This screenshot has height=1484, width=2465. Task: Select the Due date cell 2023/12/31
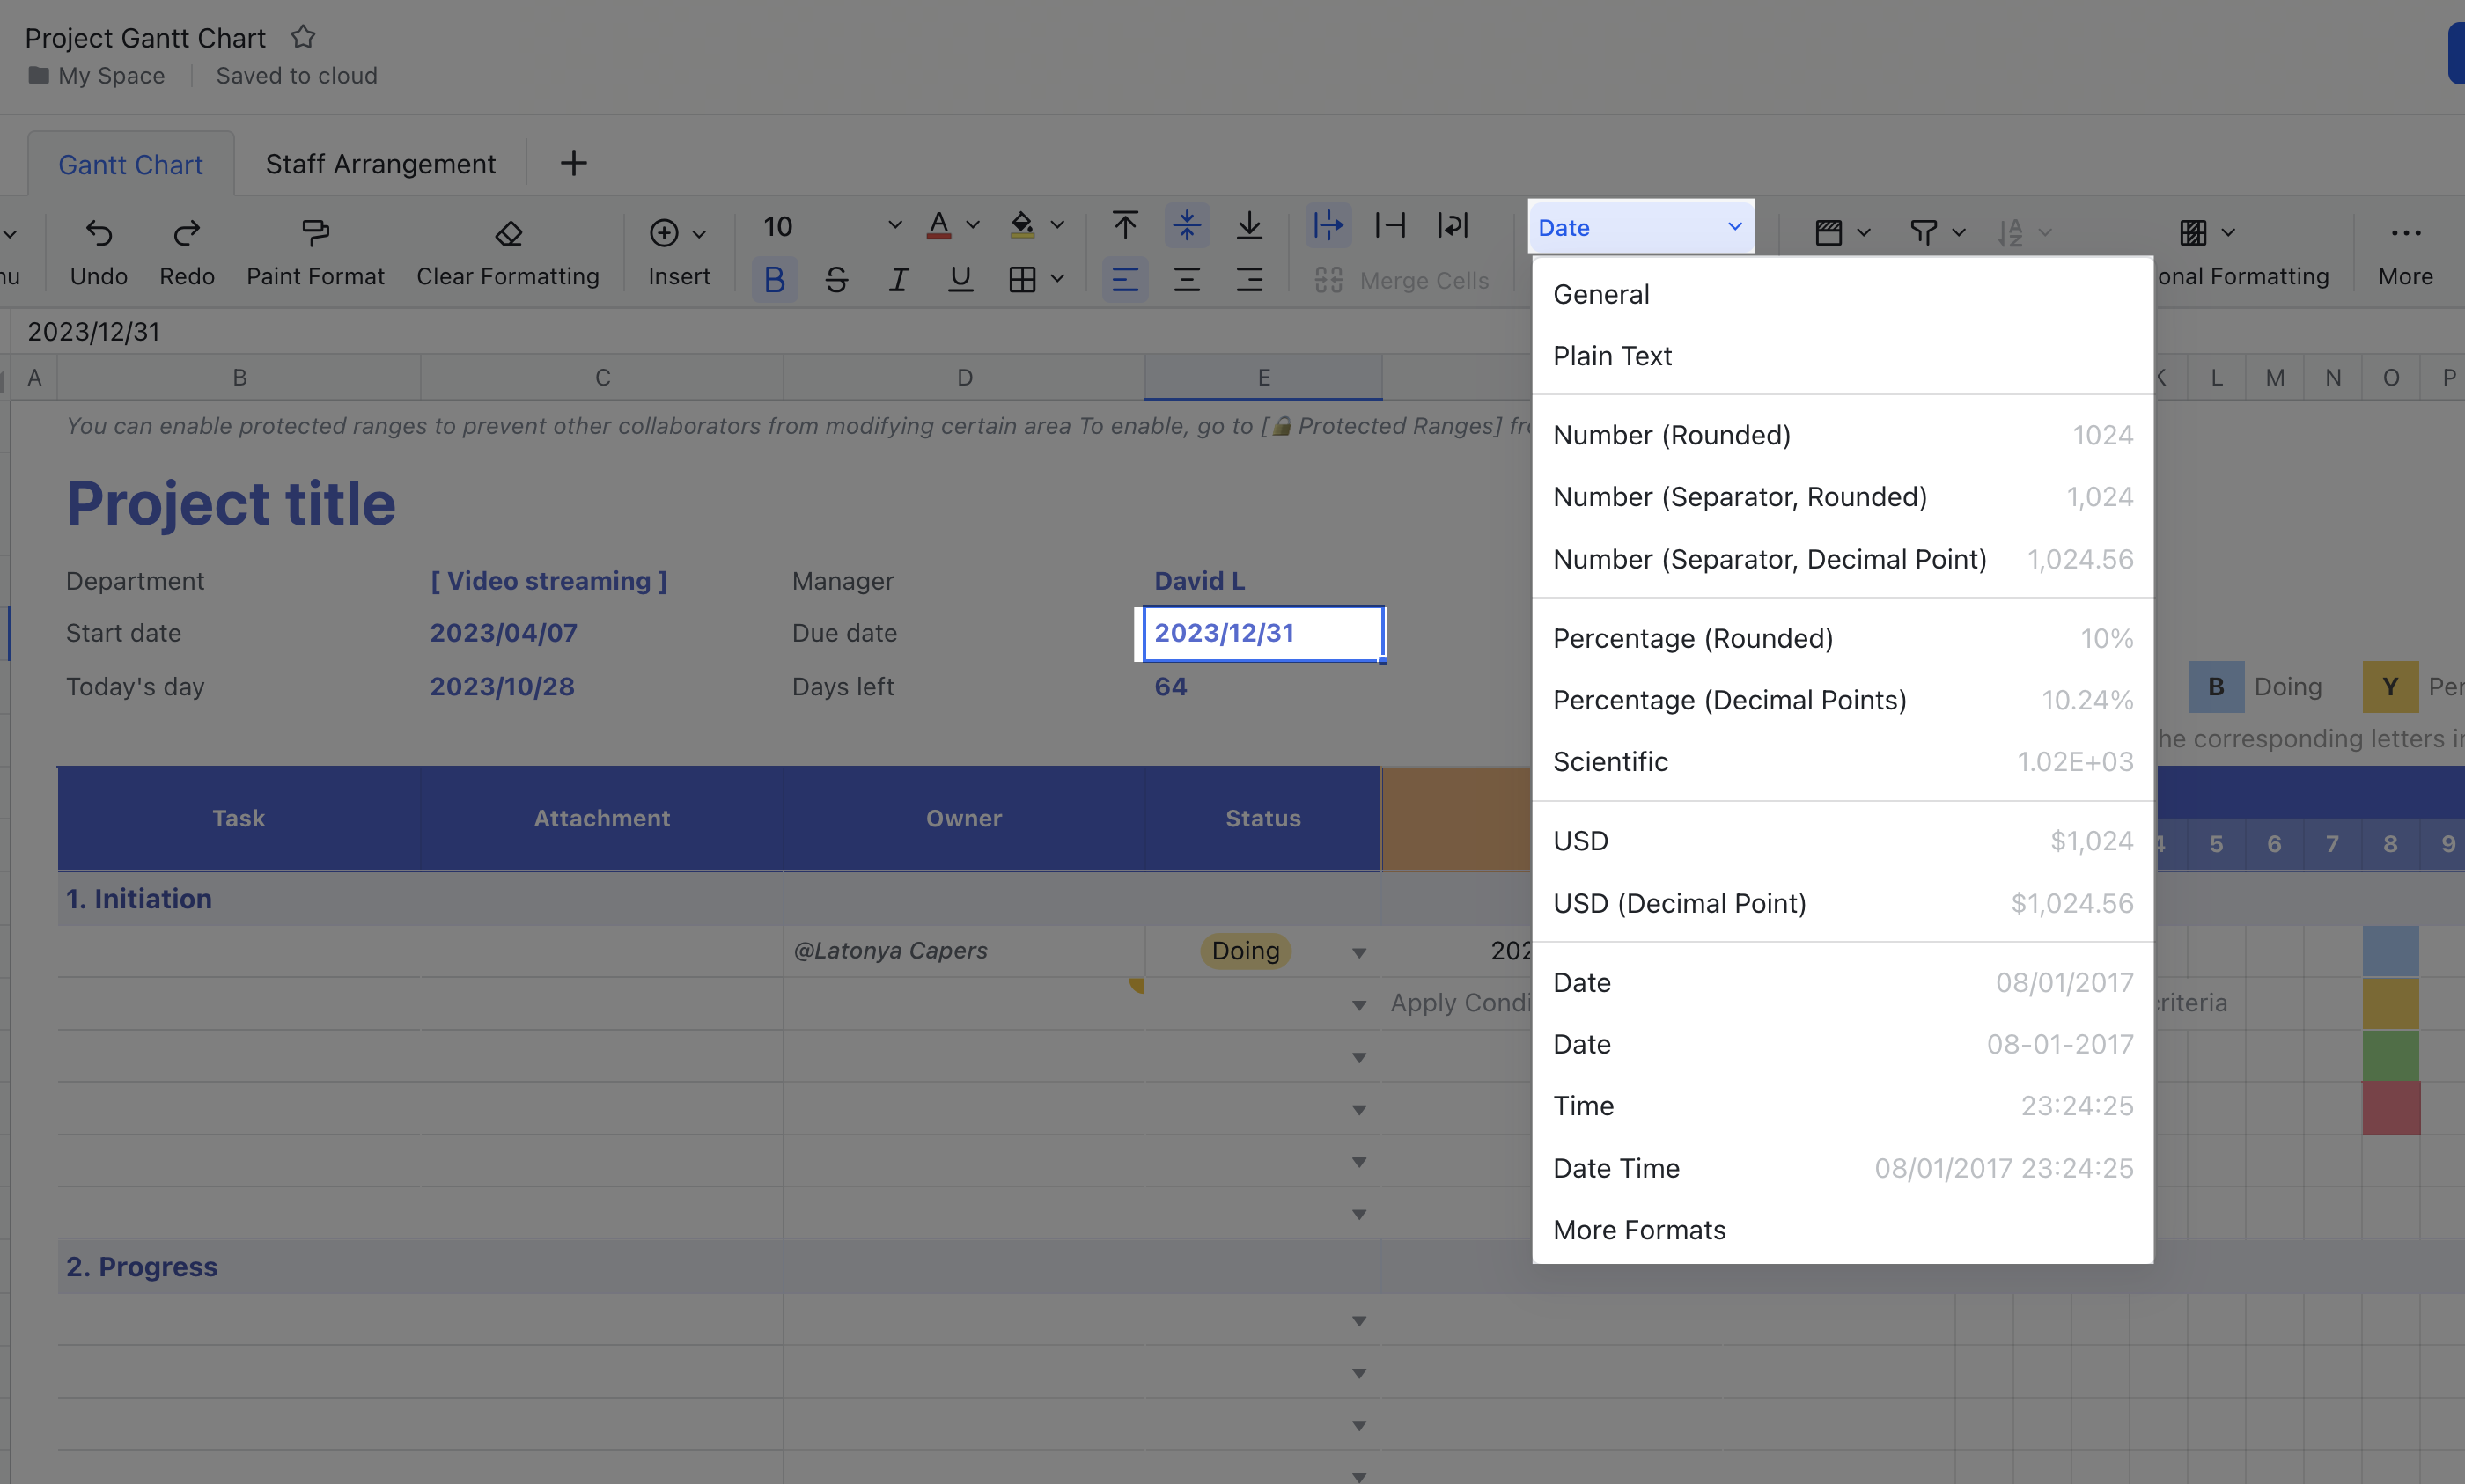coord(1262,633)
